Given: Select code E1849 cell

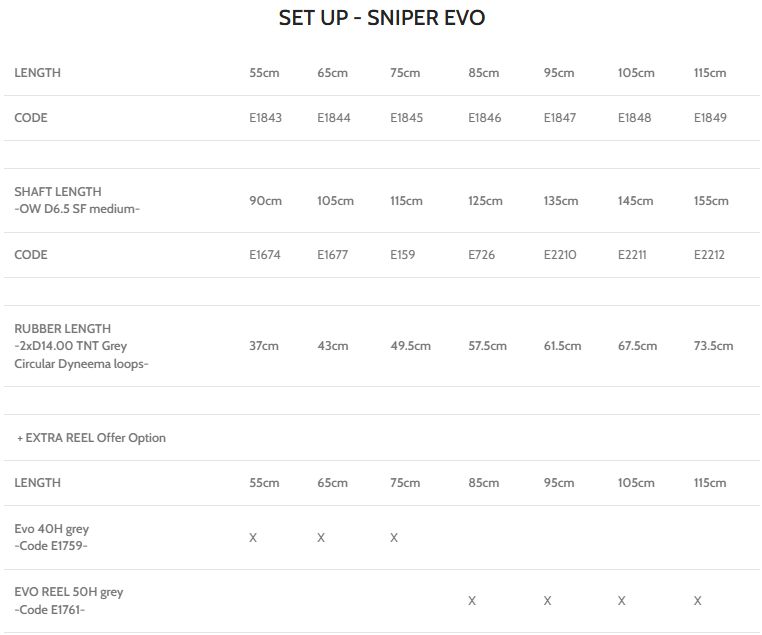Looking at the screenshot, I should click(710, 118).
